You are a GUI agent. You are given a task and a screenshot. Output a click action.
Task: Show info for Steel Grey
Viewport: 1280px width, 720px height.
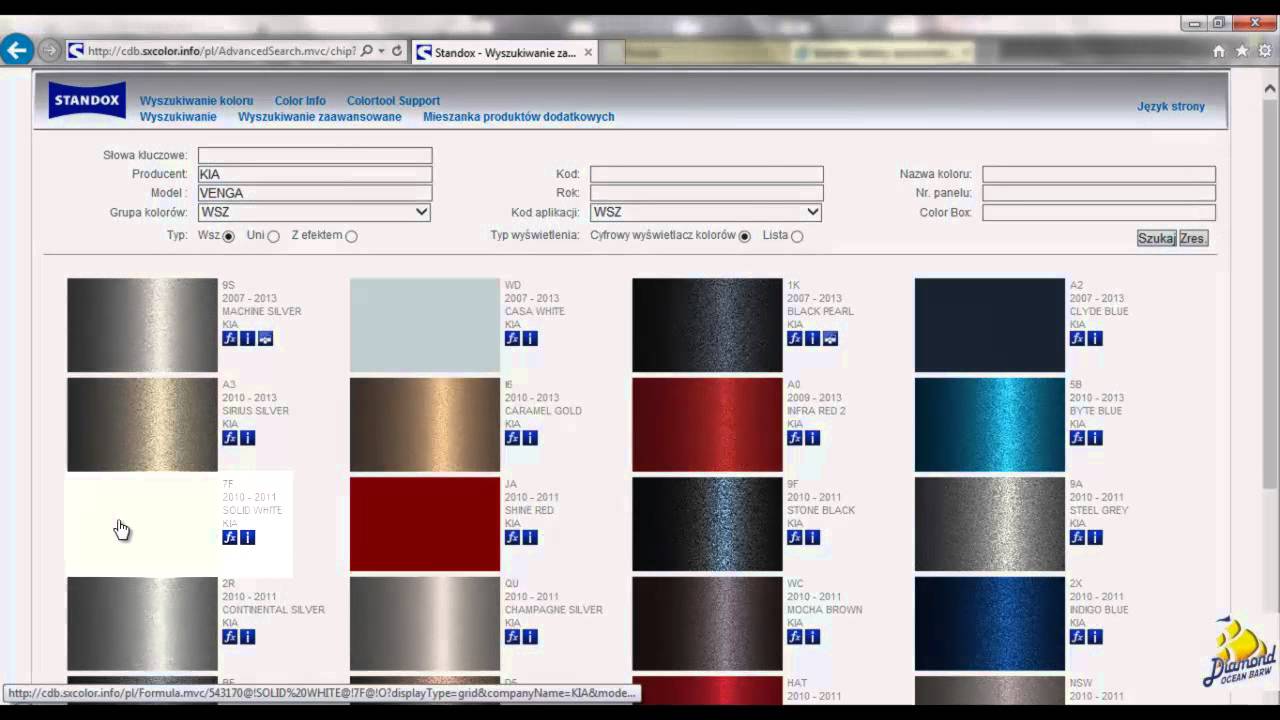pyautogui.click(x=1095, y=537)
